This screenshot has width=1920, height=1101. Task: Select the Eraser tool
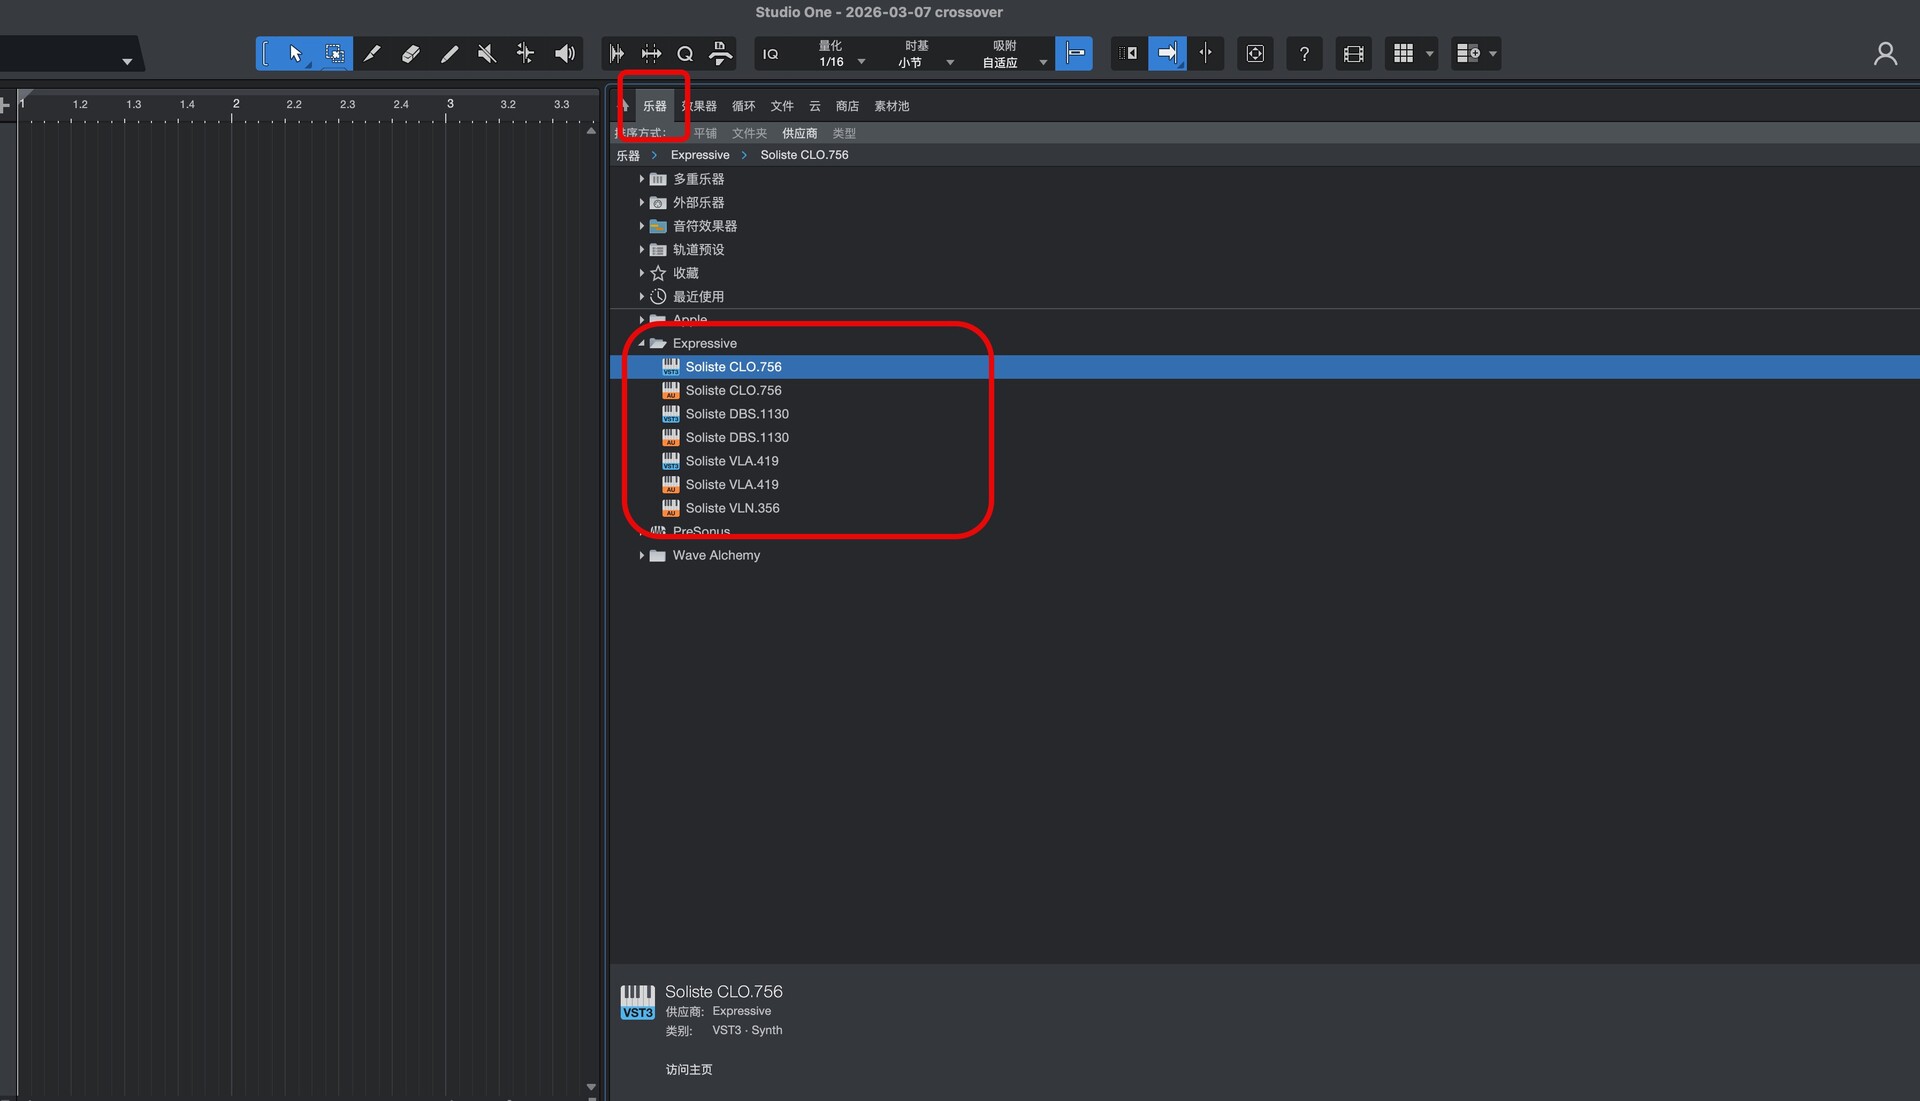point(410,54)
